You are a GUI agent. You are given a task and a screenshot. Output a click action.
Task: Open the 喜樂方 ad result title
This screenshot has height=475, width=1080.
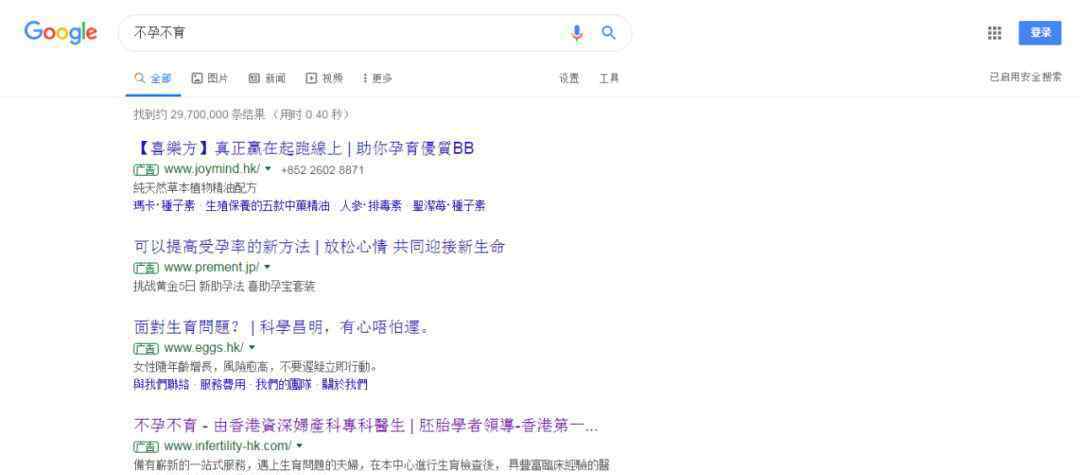pyautogui.click(x=304, y=148)
